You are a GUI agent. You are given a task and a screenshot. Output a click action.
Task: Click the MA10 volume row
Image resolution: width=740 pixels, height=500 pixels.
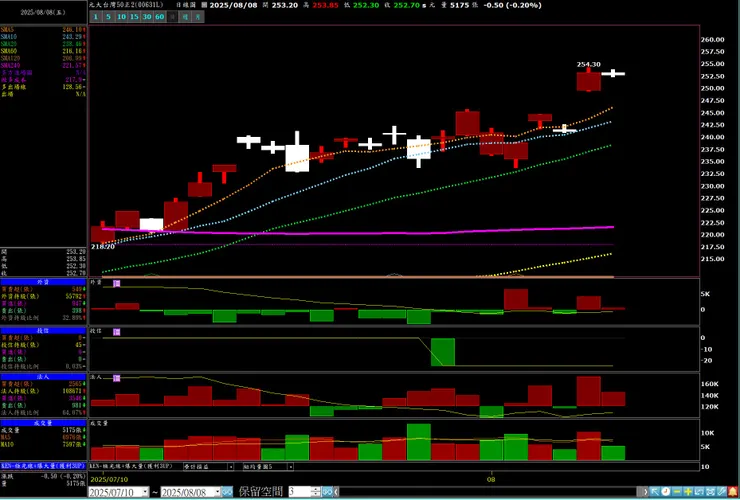43,444
